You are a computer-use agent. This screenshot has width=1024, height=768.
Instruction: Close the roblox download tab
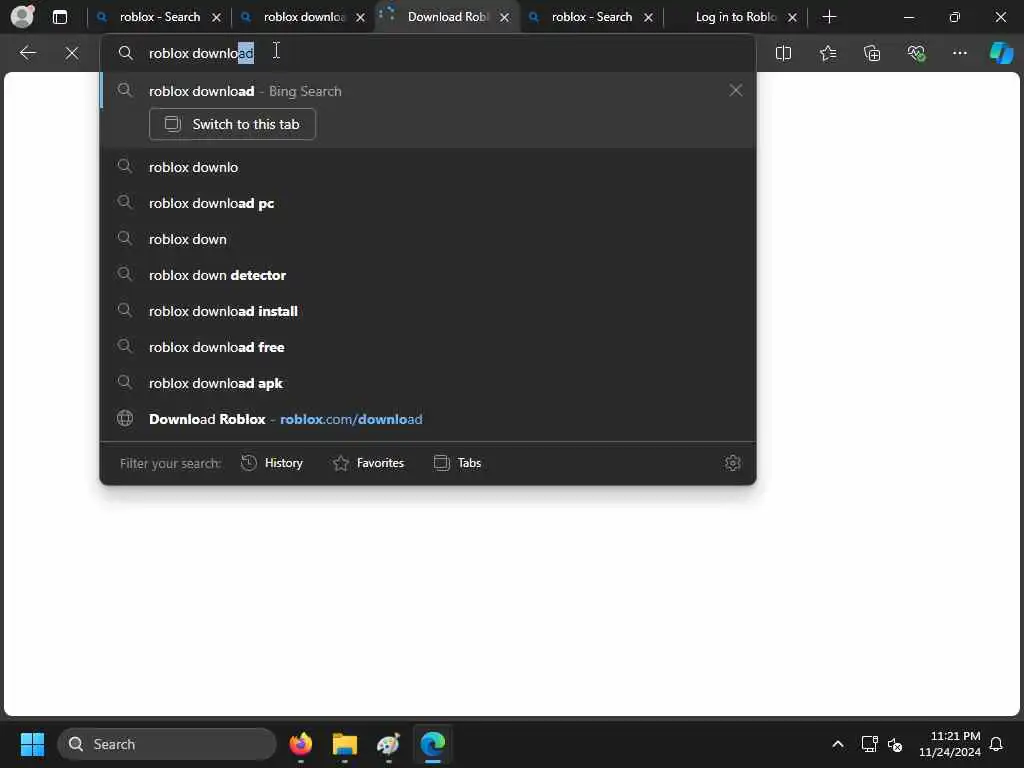click(x=360, y=18)
